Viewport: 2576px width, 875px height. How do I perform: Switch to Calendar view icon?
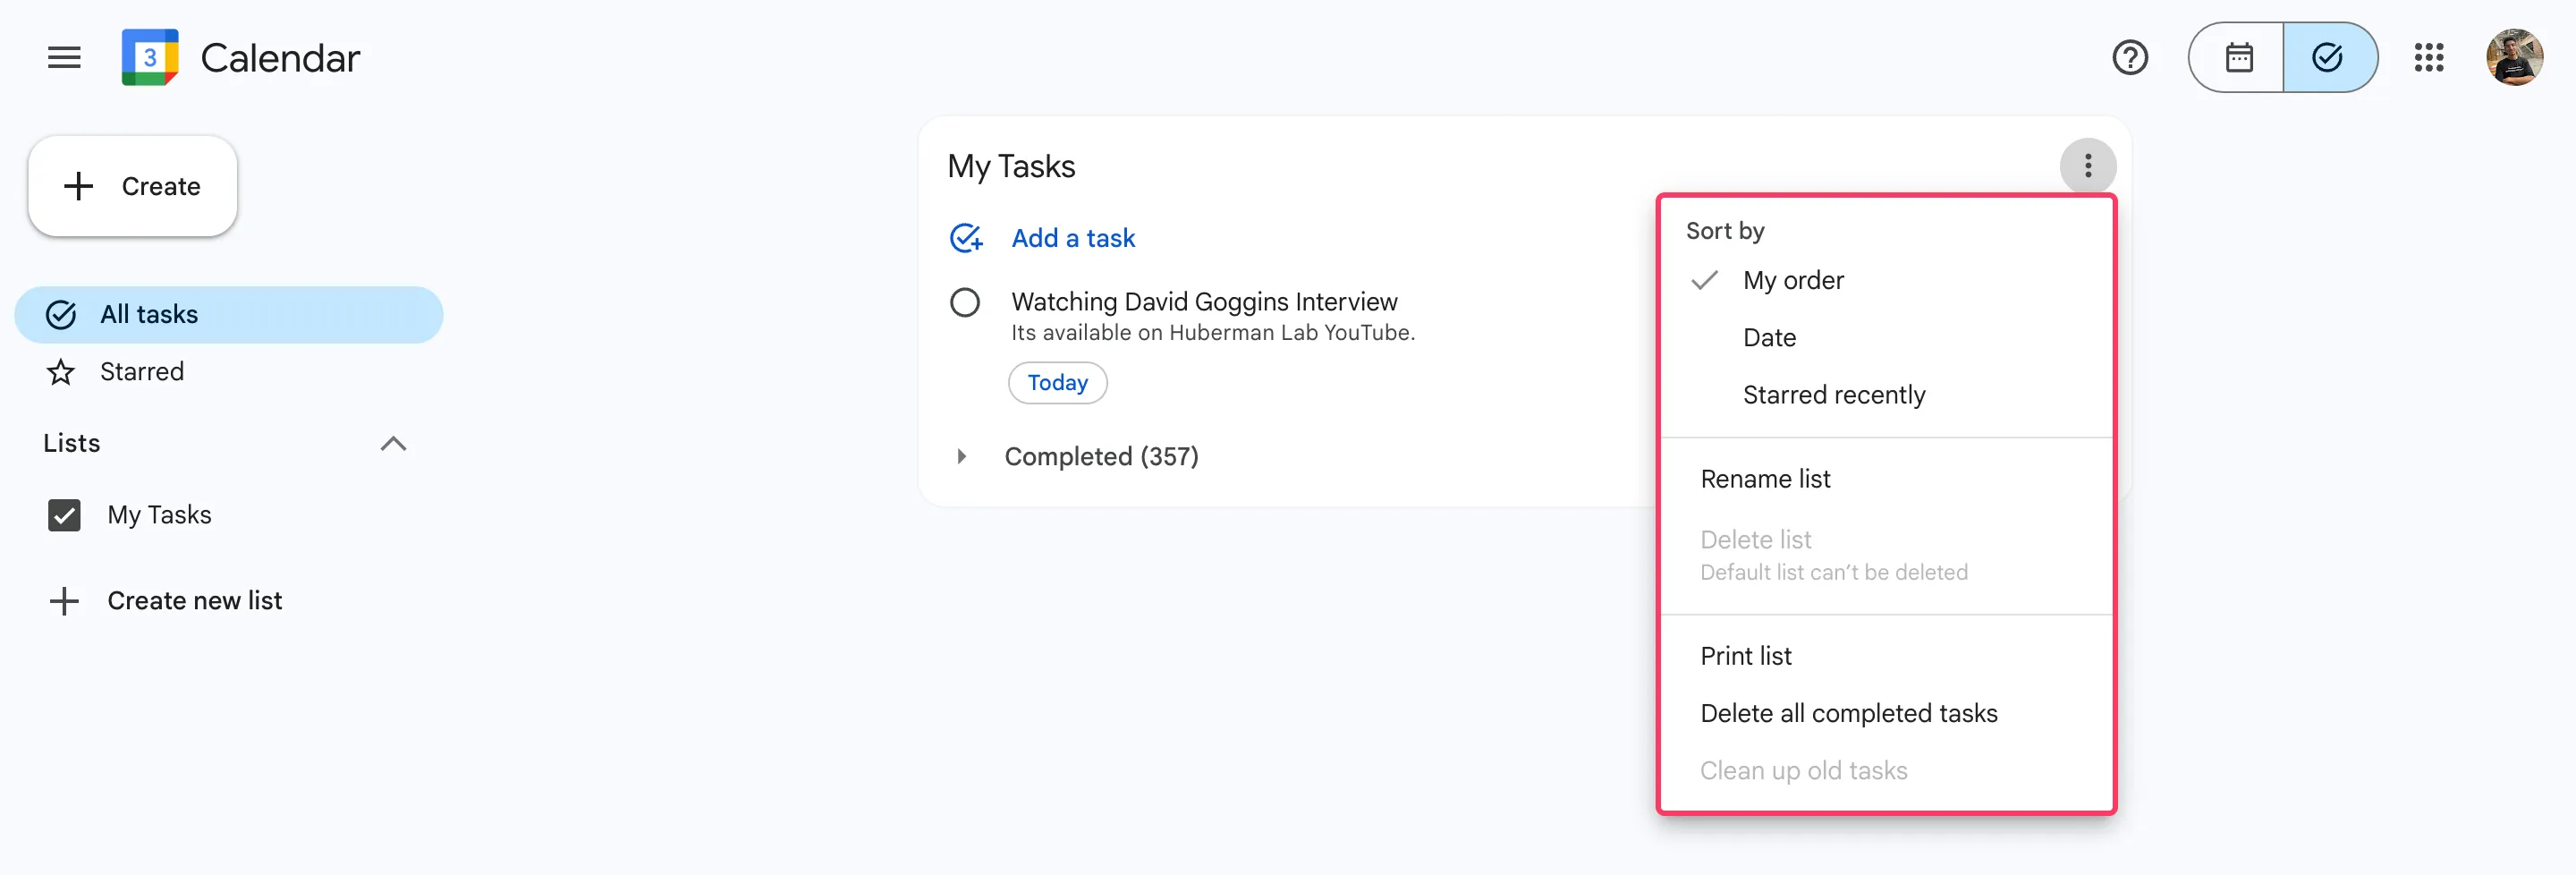coord(2238,57)
